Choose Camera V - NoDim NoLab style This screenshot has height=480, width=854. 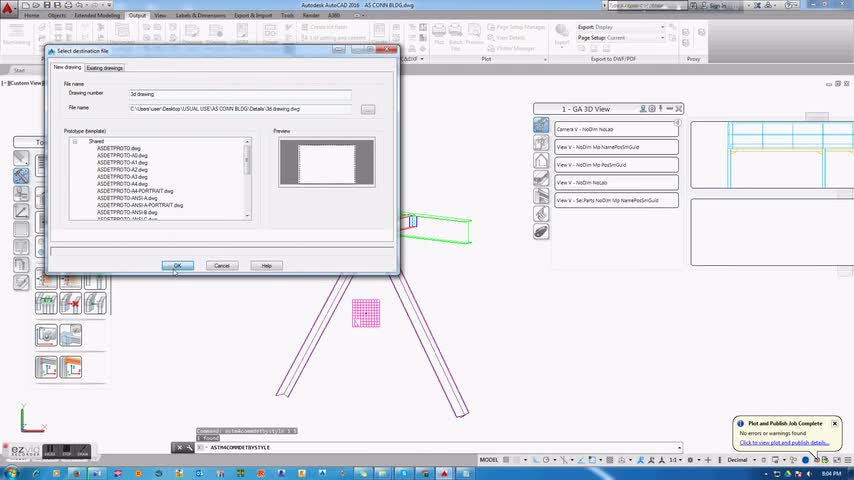[x=616, y=129]
